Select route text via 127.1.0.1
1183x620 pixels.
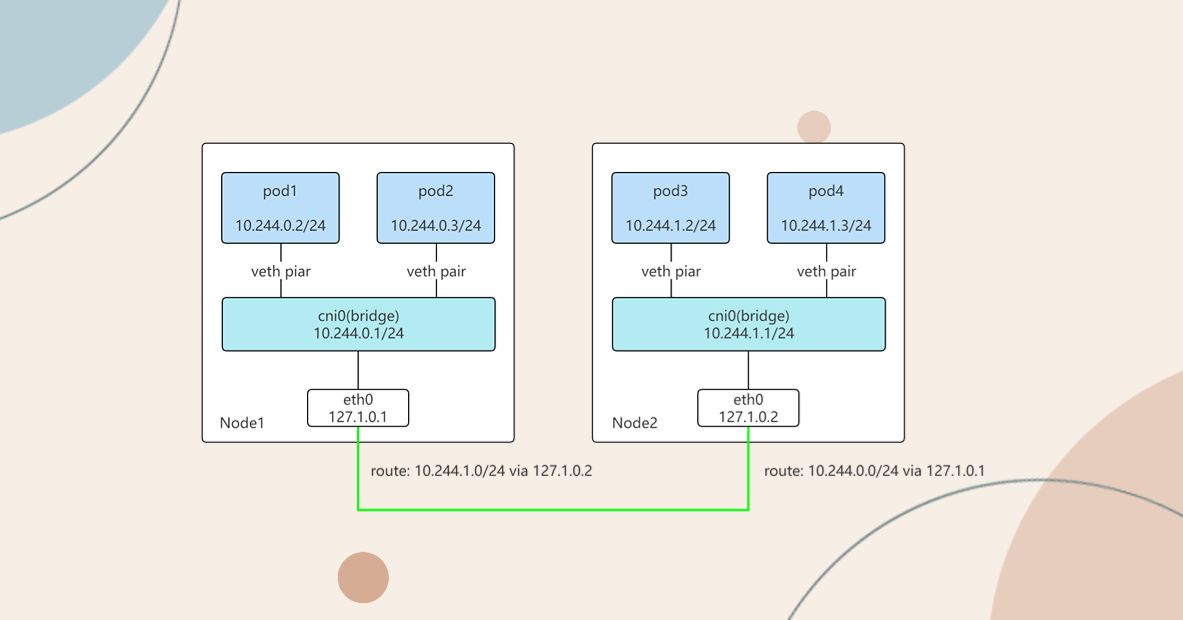pos(874,471)
